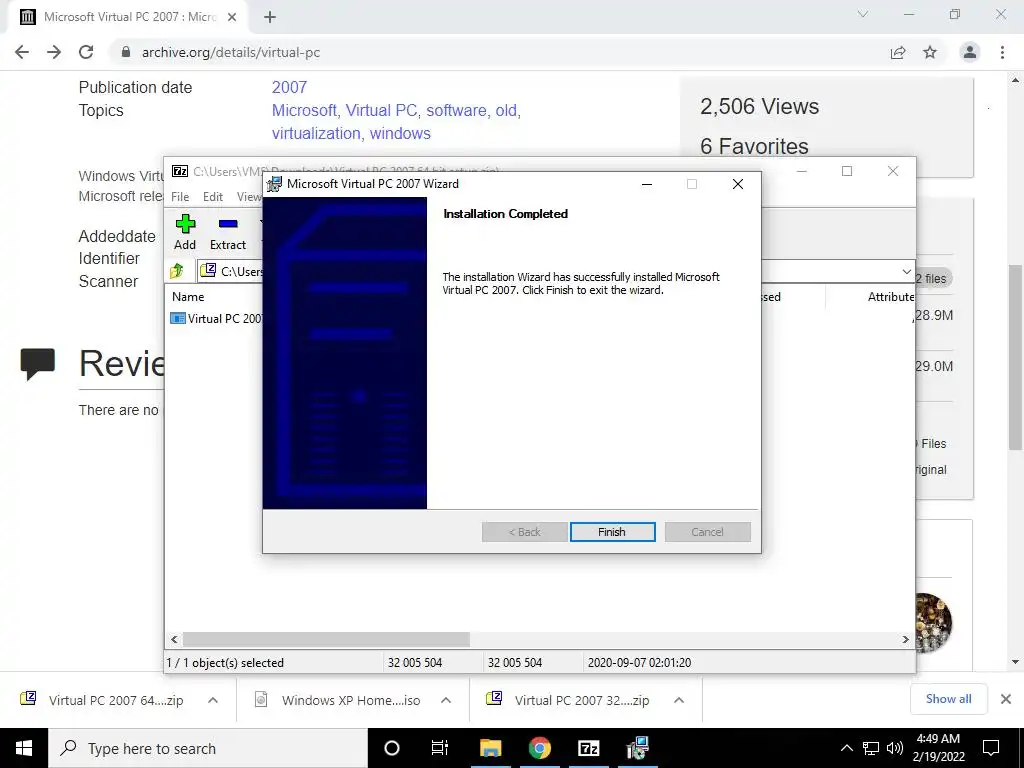Open the Chrome profile icon
Viewport: 1024px width, 768px height.
[970, 52]
